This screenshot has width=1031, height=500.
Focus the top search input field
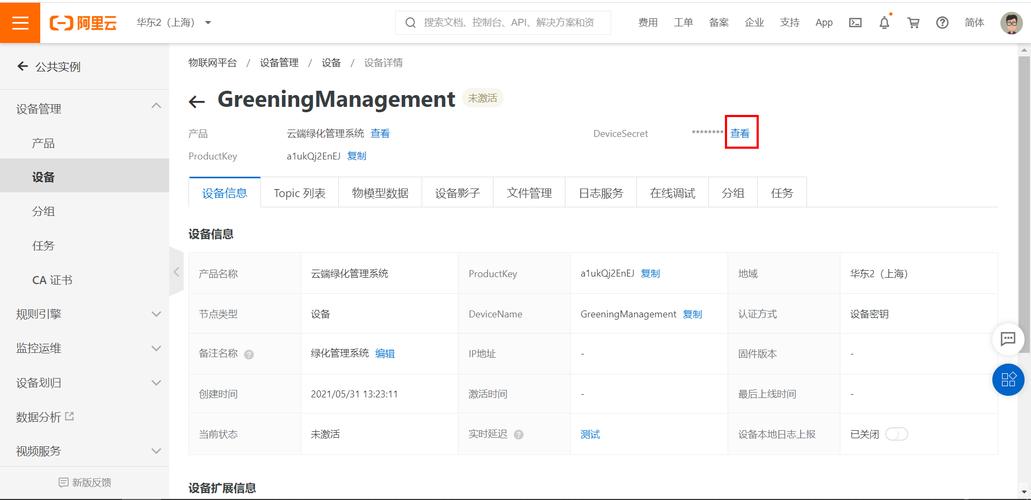tap(503, 22)
